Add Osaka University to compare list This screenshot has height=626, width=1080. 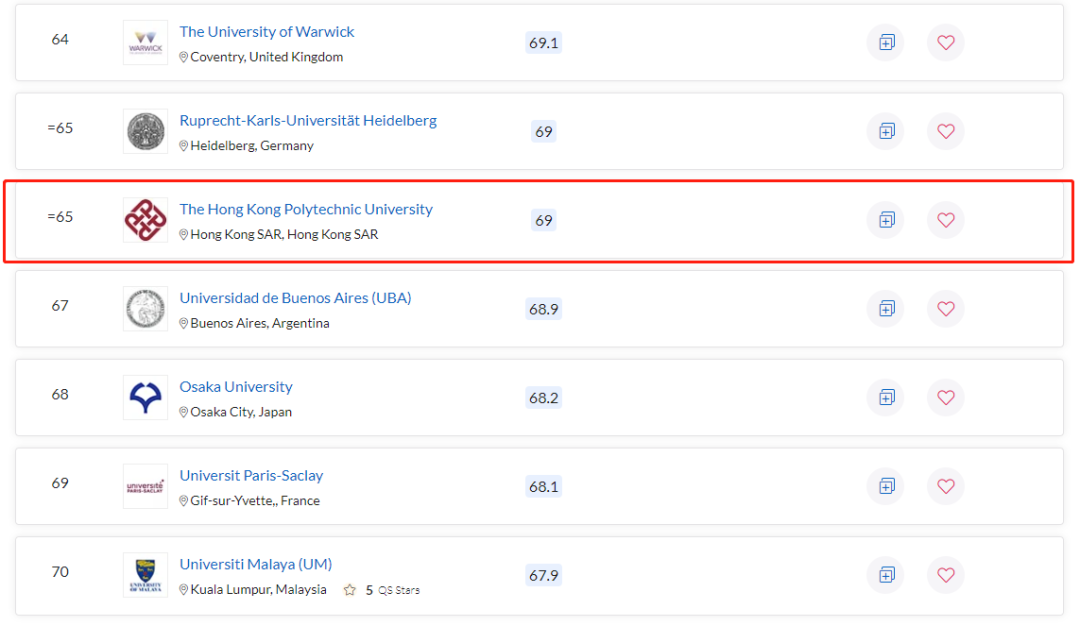(886, 398)
